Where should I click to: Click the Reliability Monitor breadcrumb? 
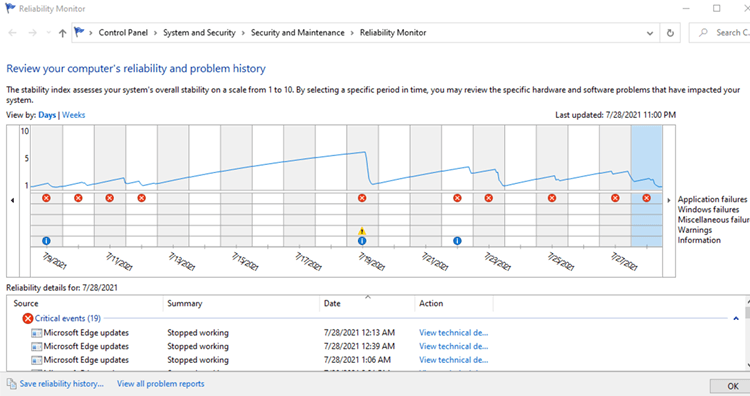pos(393,33)
